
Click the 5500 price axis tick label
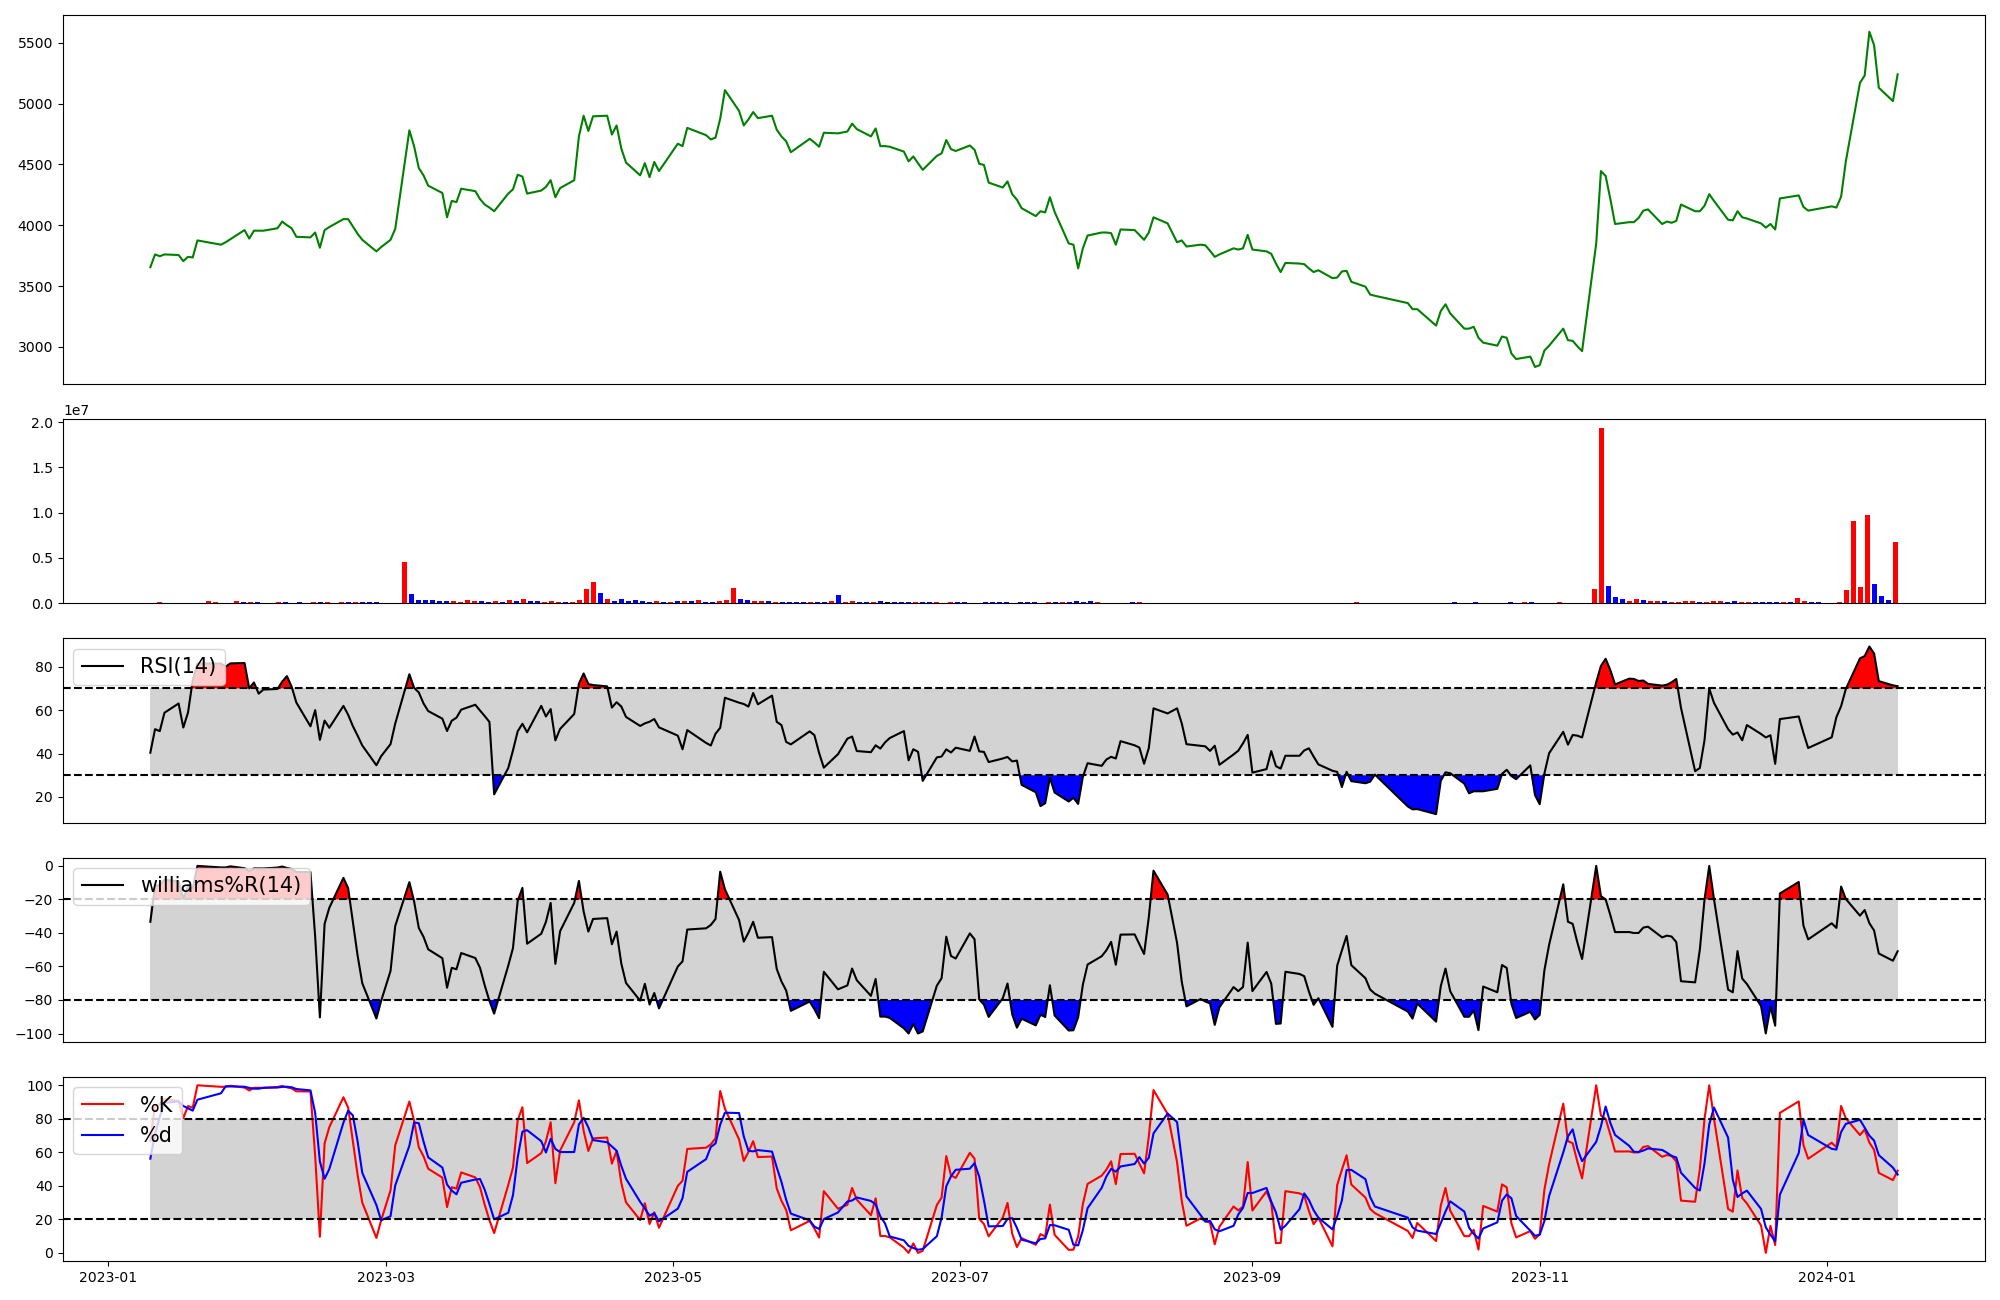pos(37,44)
